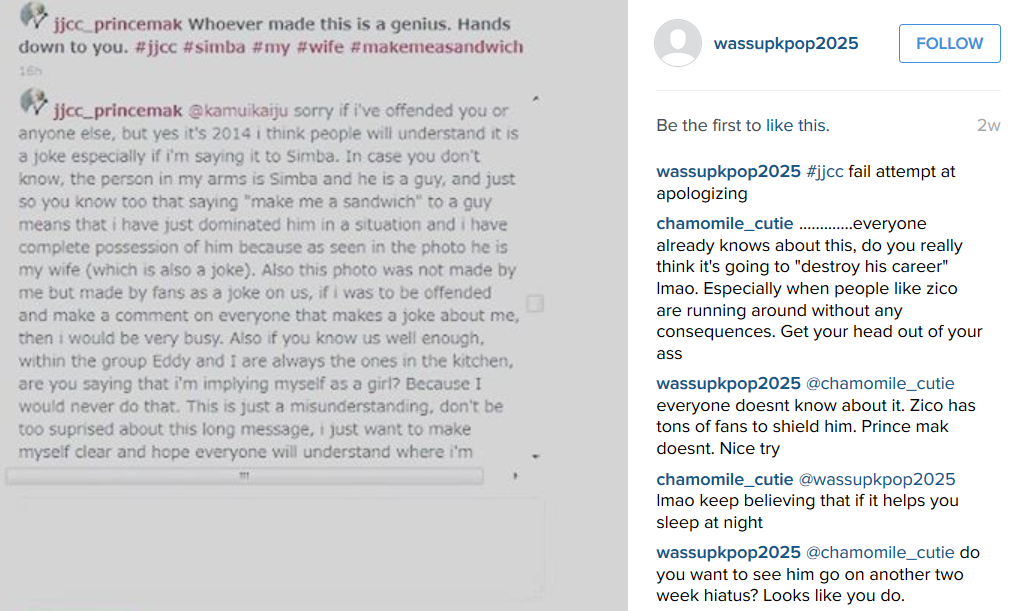The image size is (1012, 611).
Task: Open the #jjcc hashtag in the caption
Action: [824, 172]
